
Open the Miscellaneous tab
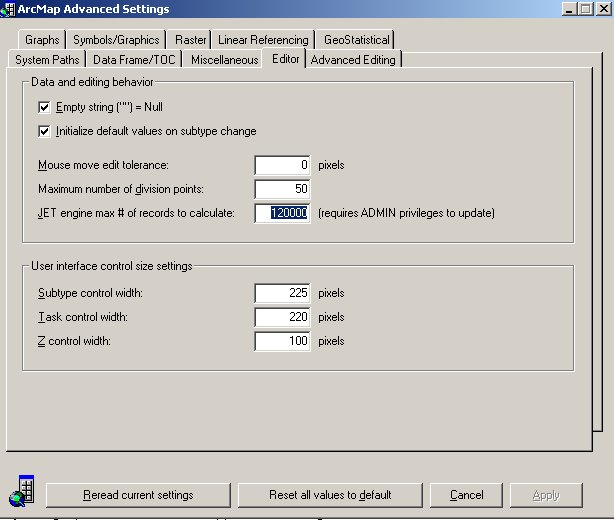tap(224, 60)
